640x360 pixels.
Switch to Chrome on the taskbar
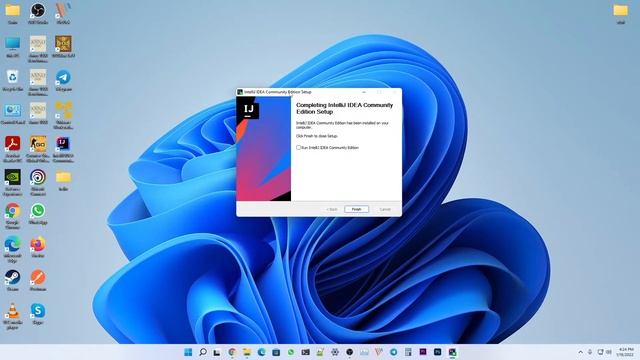pos(232,352)
